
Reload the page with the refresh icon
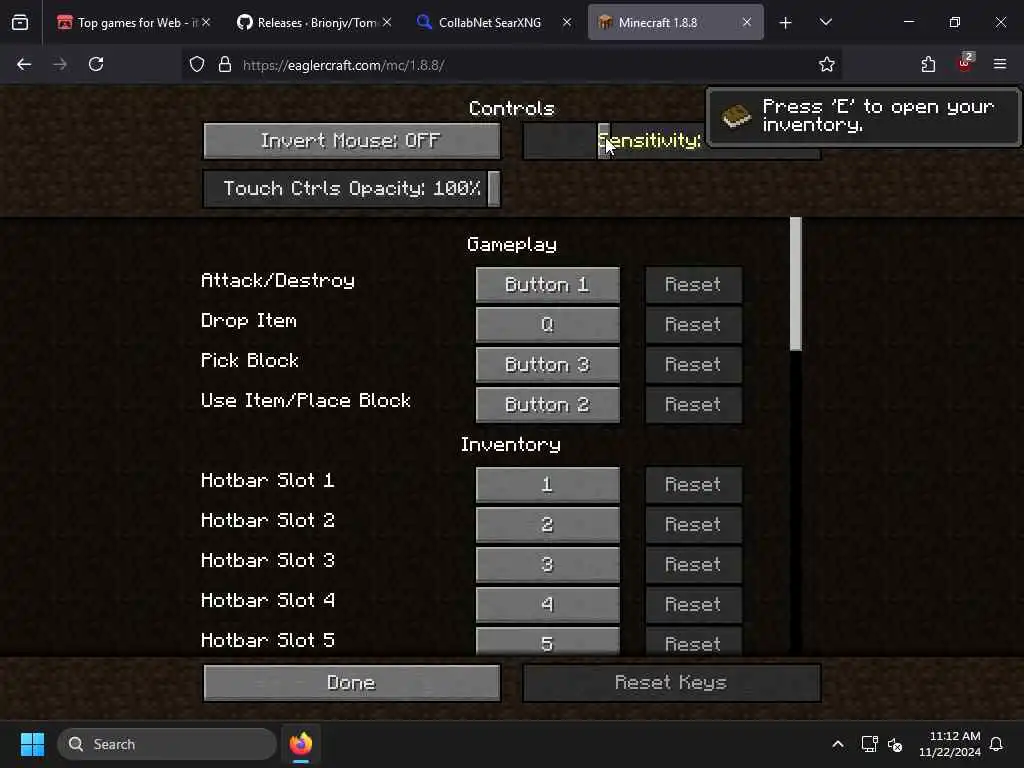click(96, 64)
